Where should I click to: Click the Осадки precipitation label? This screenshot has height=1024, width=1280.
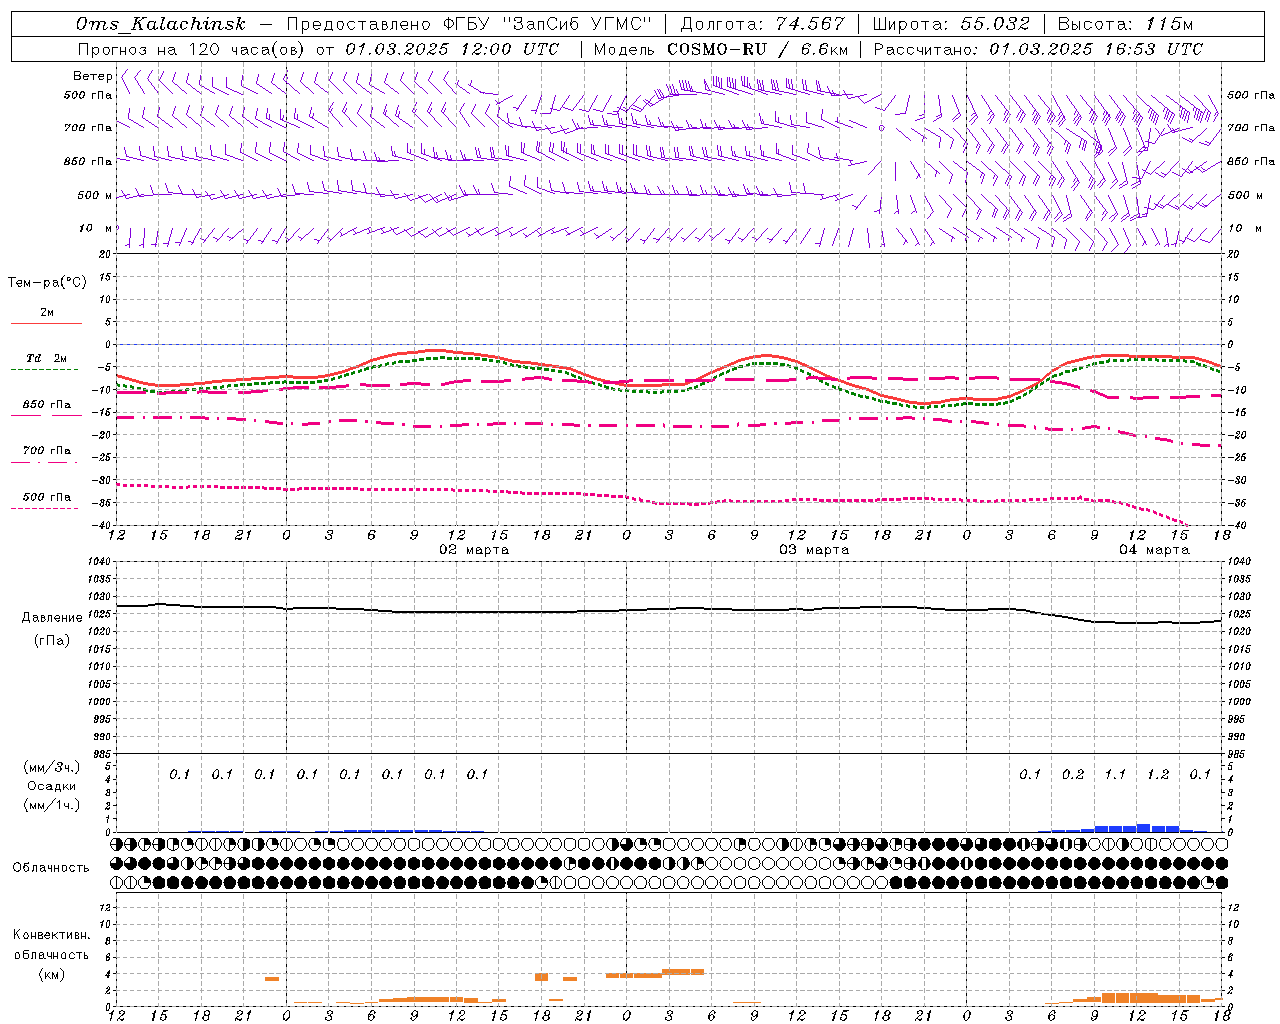tap(52, 786)
